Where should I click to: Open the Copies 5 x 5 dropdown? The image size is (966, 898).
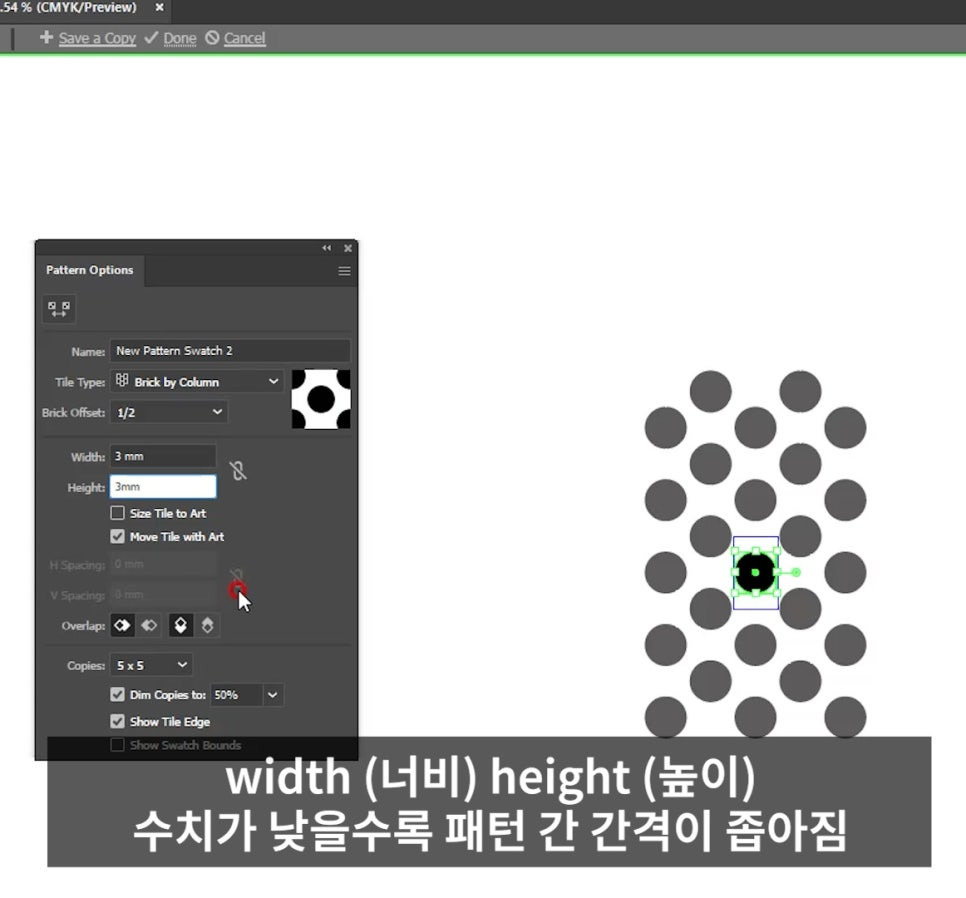coord(152,665)
